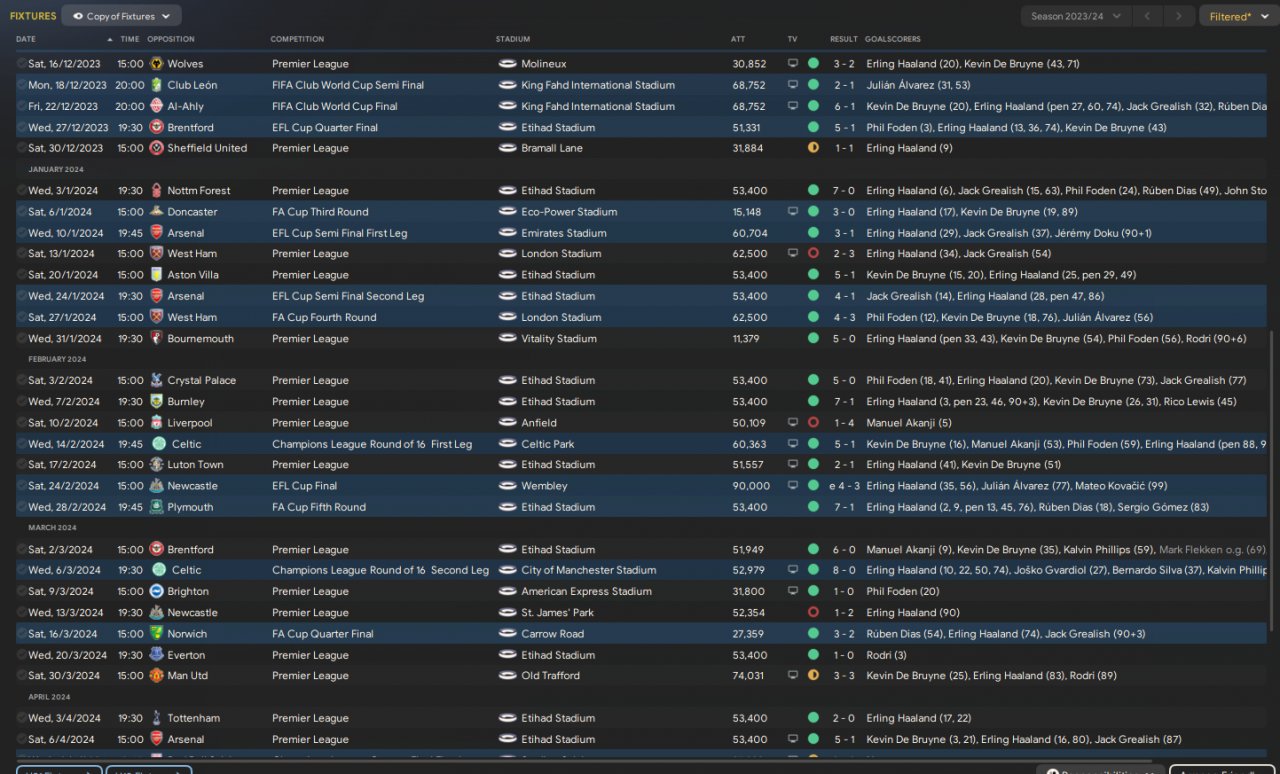1280x774 pixels.
Task: Sort fixtures by the COMPETITION column header
Action: pos(297,39)
